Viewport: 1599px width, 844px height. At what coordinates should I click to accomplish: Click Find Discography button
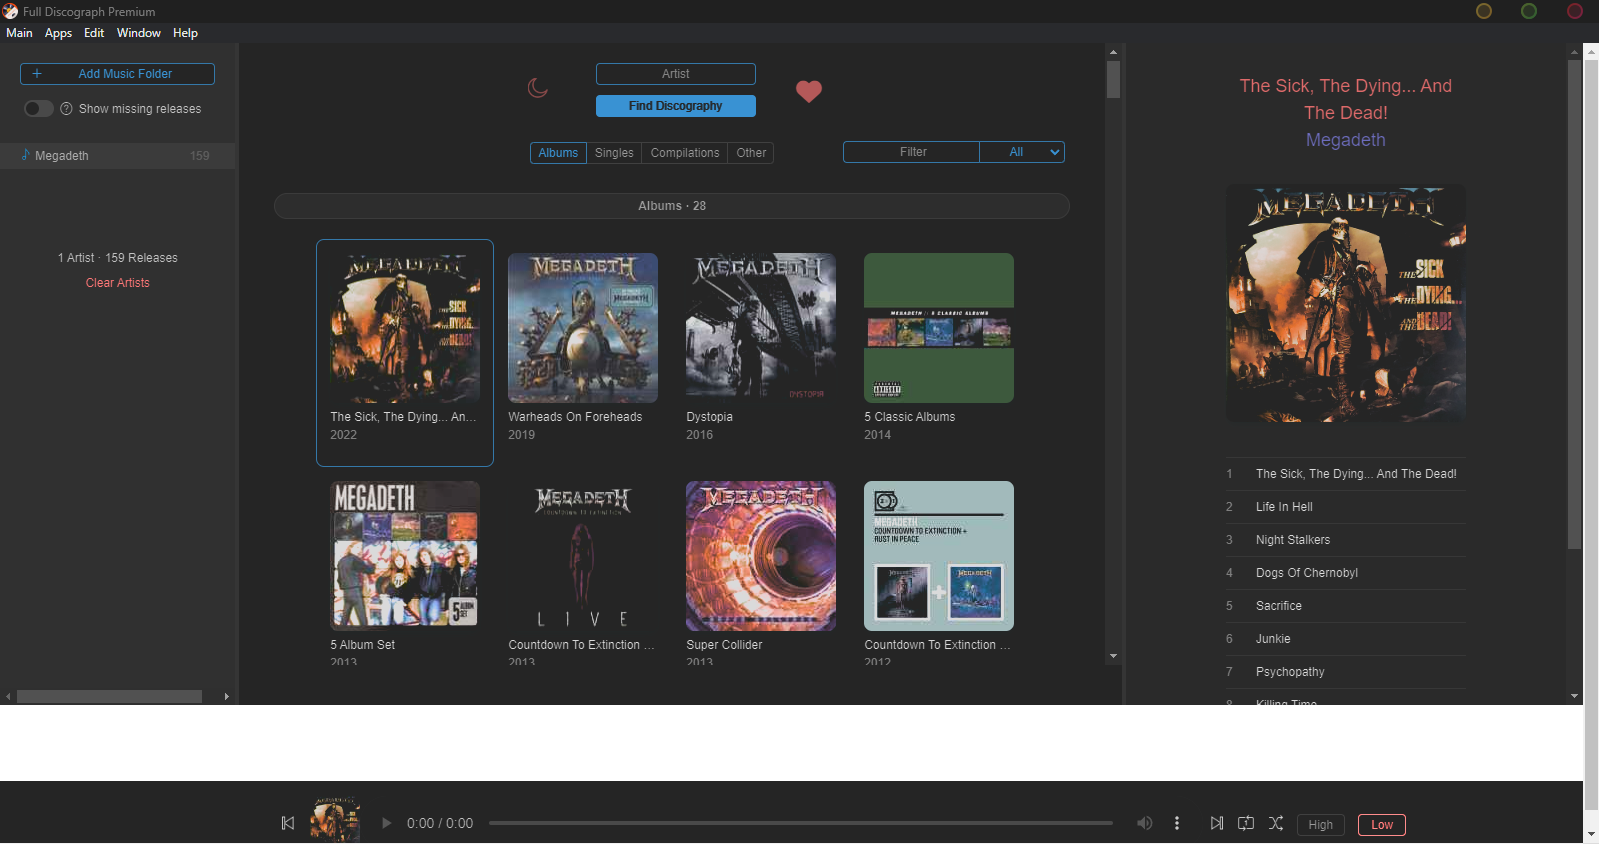tap(675, 106)
